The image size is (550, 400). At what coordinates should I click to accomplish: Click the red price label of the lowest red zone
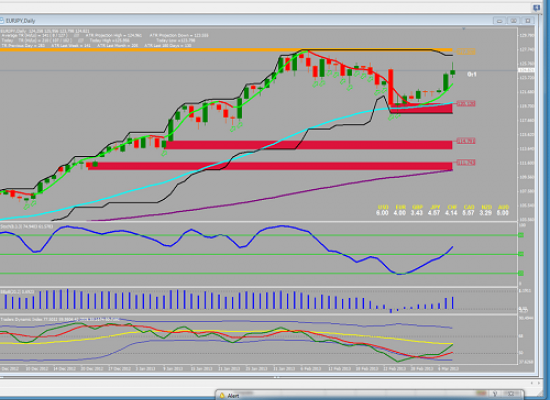pyautogui.click(x=466, y=162)
